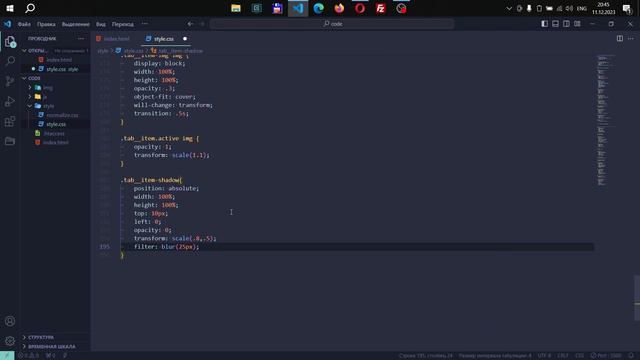Open the Run and Debug view
This screenshot has width=640, height=360.
[10, 101]
